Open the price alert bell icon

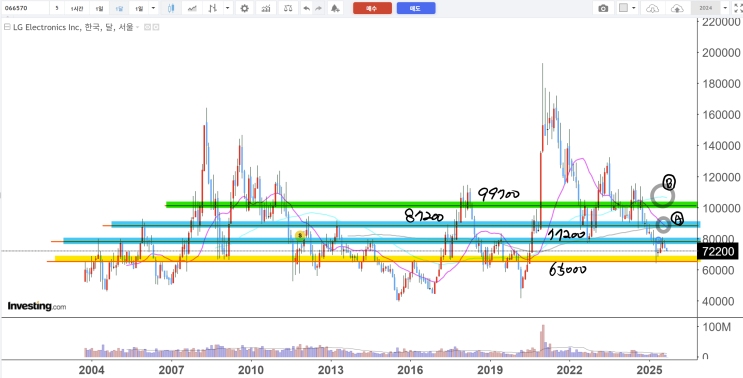(335, 8)
